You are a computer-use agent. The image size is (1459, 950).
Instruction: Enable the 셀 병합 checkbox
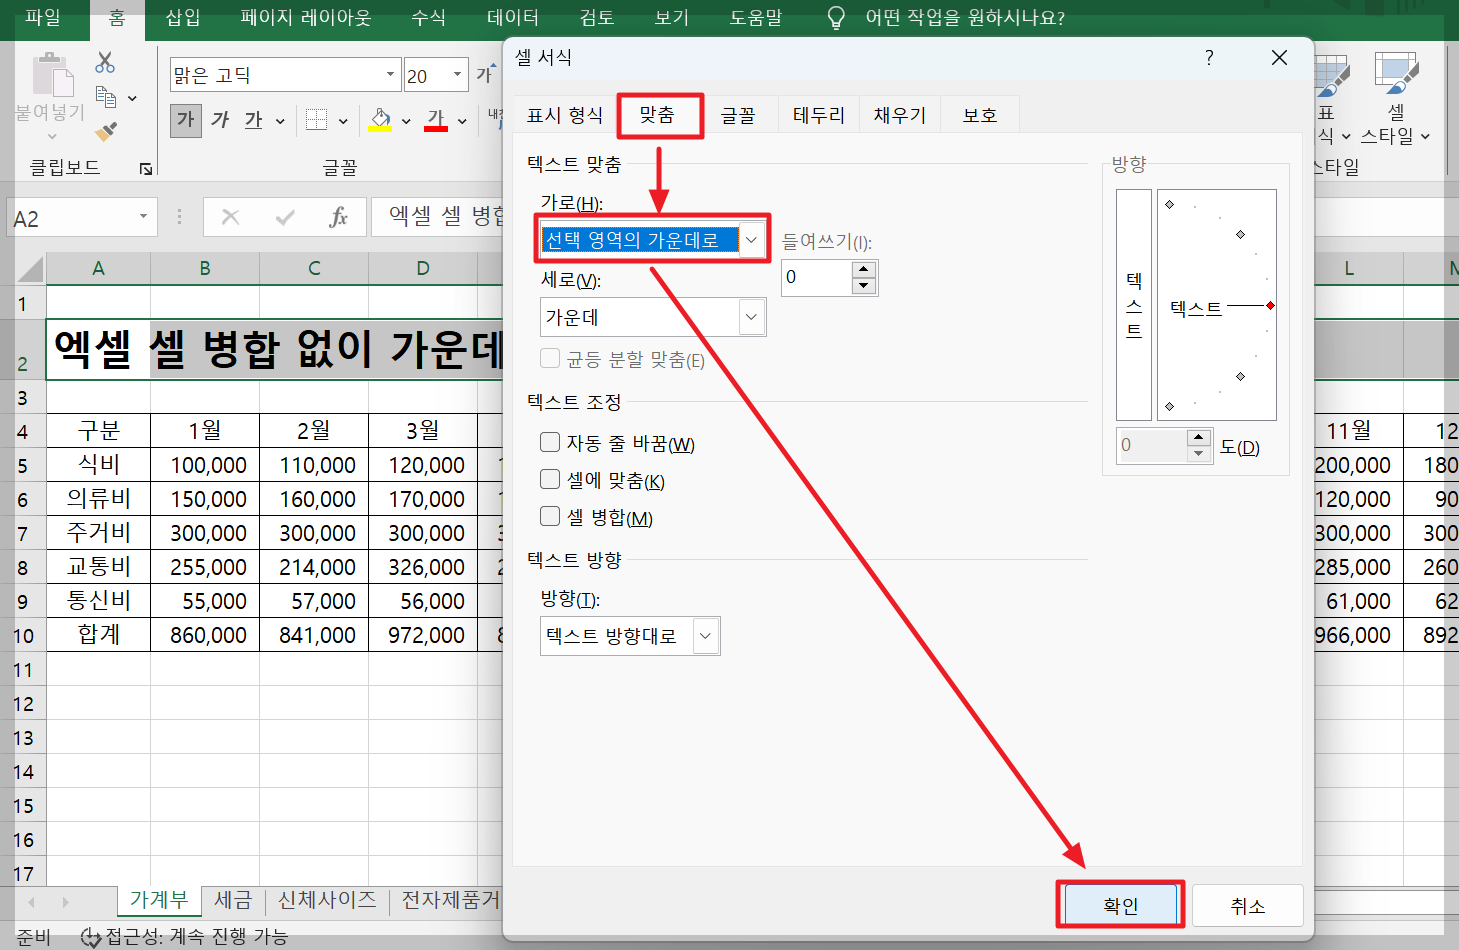coord(550,516)
